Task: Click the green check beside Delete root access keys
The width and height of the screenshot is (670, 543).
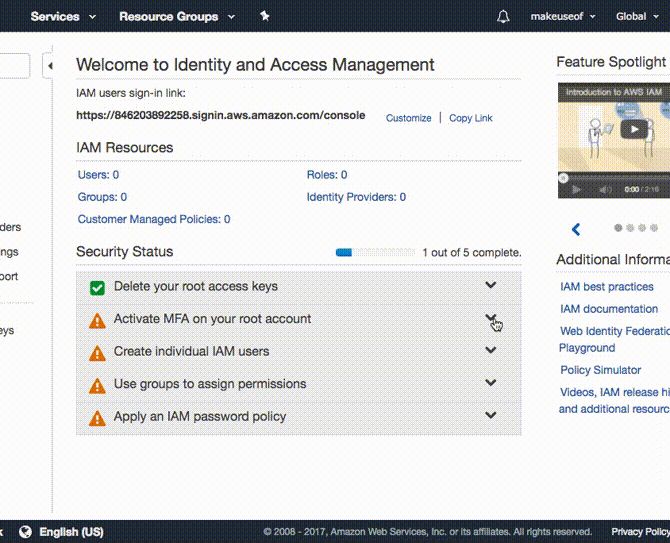Action: coord(97,288)
